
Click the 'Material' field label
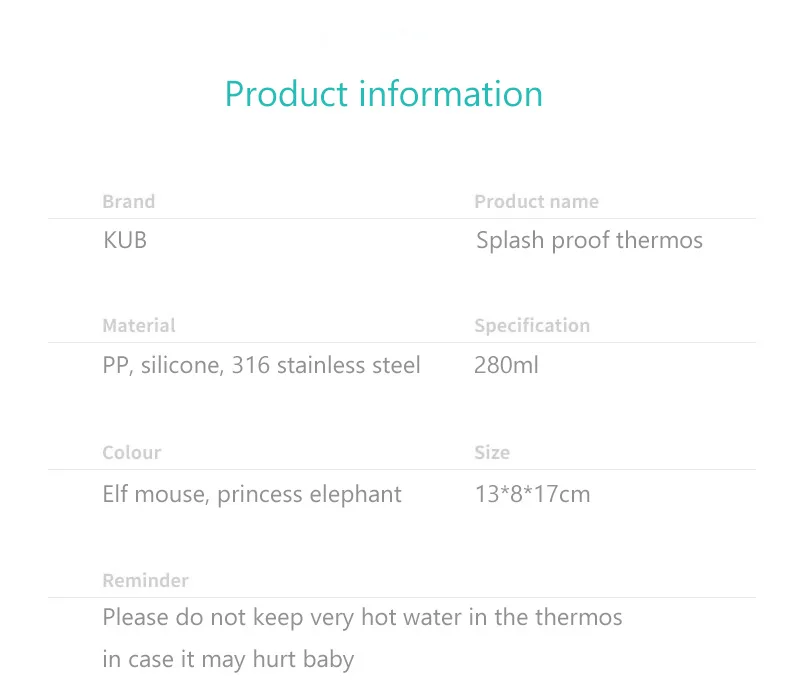(x=138, y=326)
